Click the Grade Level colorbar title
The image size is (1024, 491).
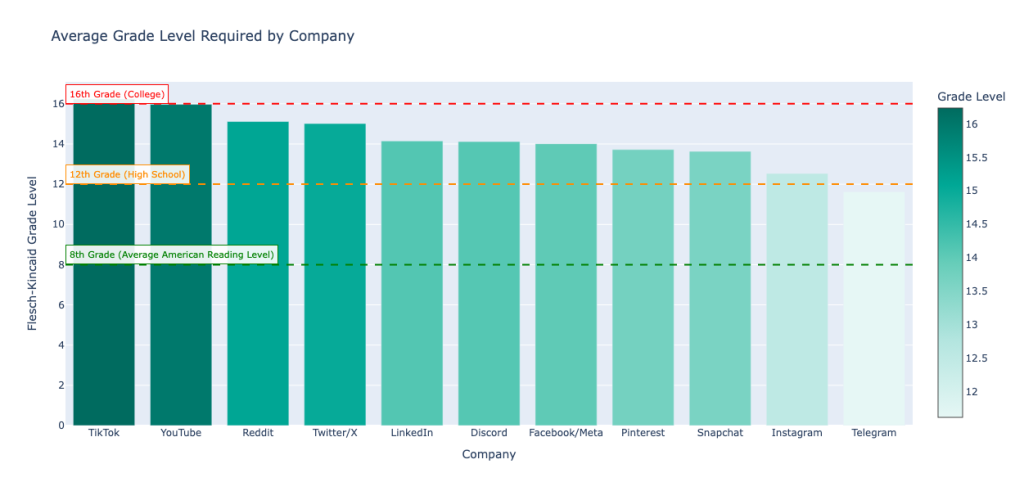(x=971, y=96)
